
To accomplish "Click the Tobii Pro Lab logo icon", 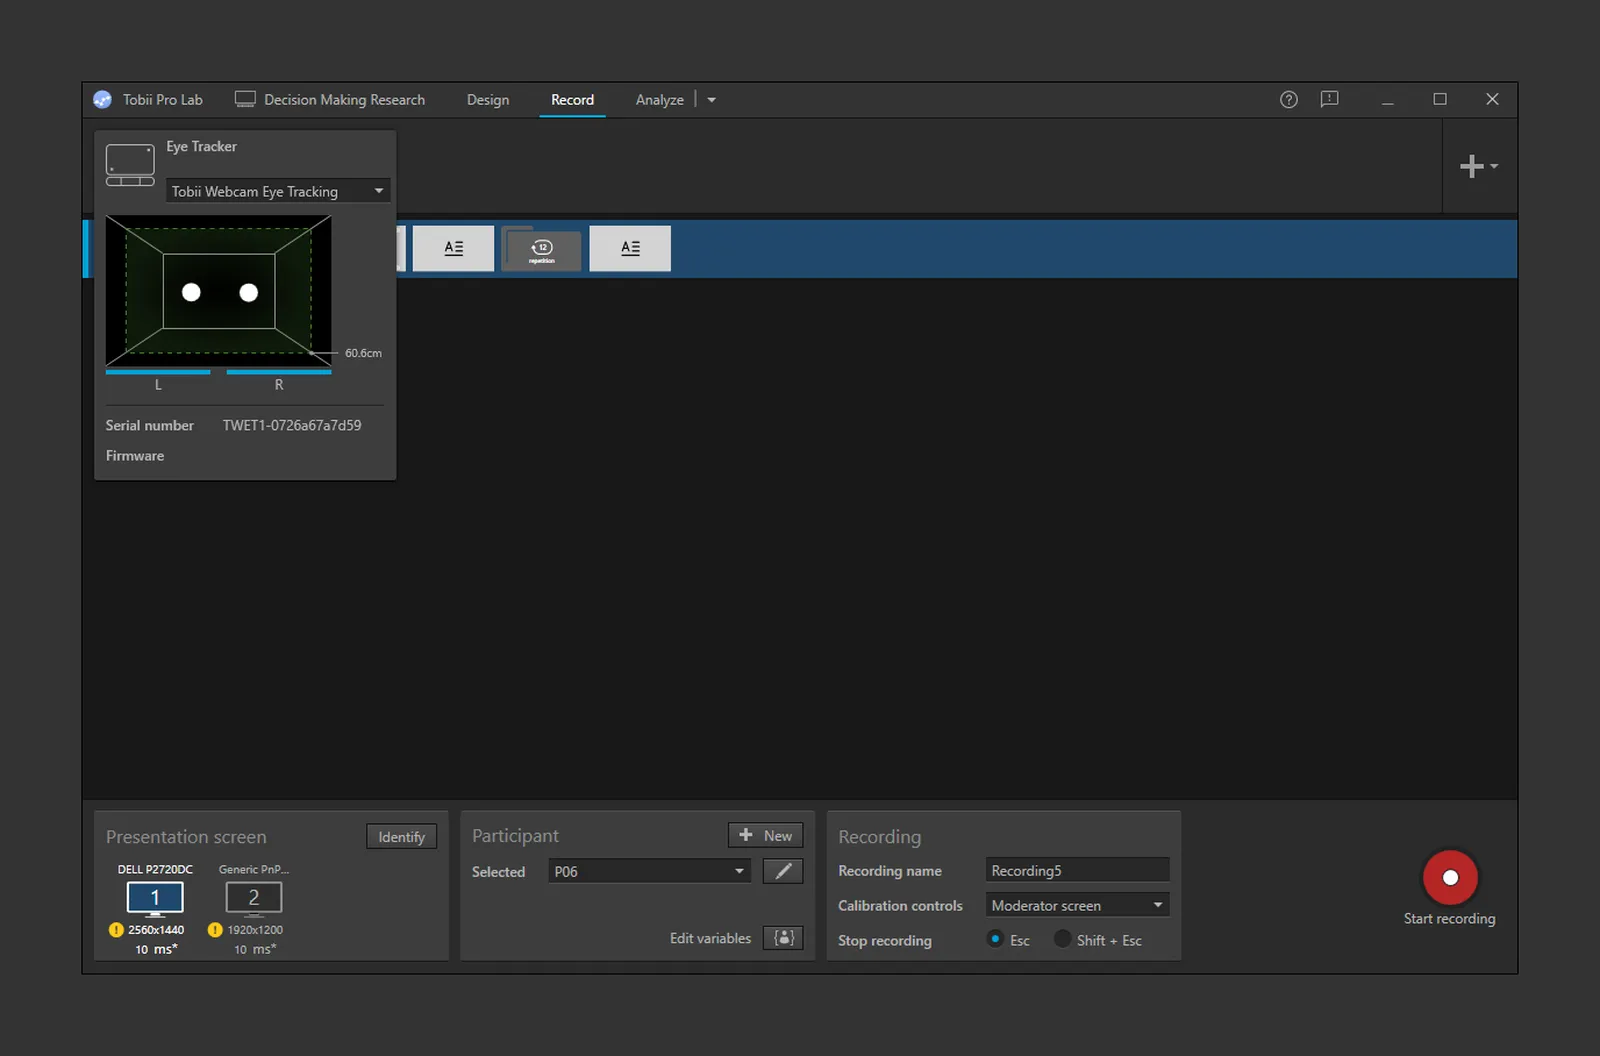I will (x=102, y=100).
